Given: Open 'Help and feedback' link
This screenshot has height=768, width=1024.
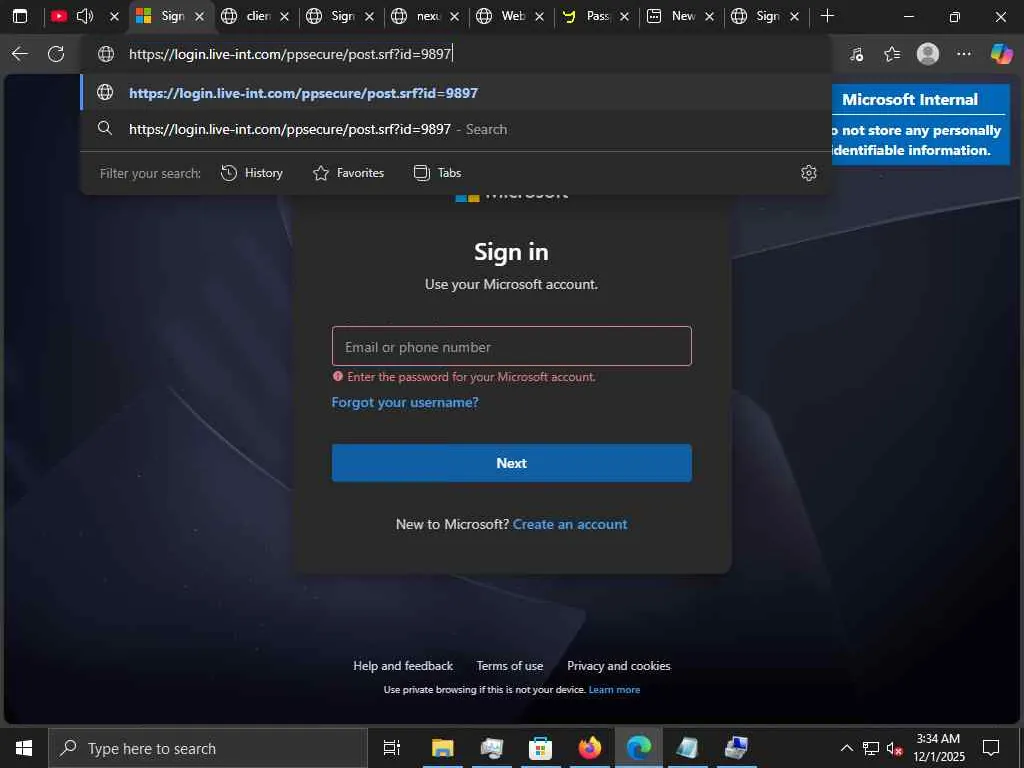Looking at the screenshot, I should (x=403, y=666).
